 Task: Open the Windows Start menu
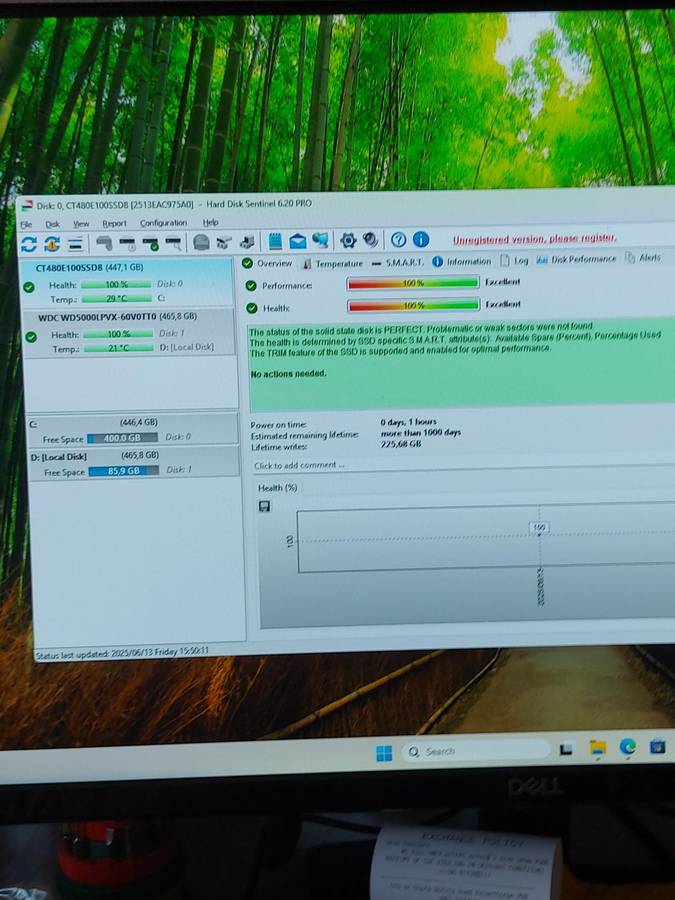pos(384,752)
